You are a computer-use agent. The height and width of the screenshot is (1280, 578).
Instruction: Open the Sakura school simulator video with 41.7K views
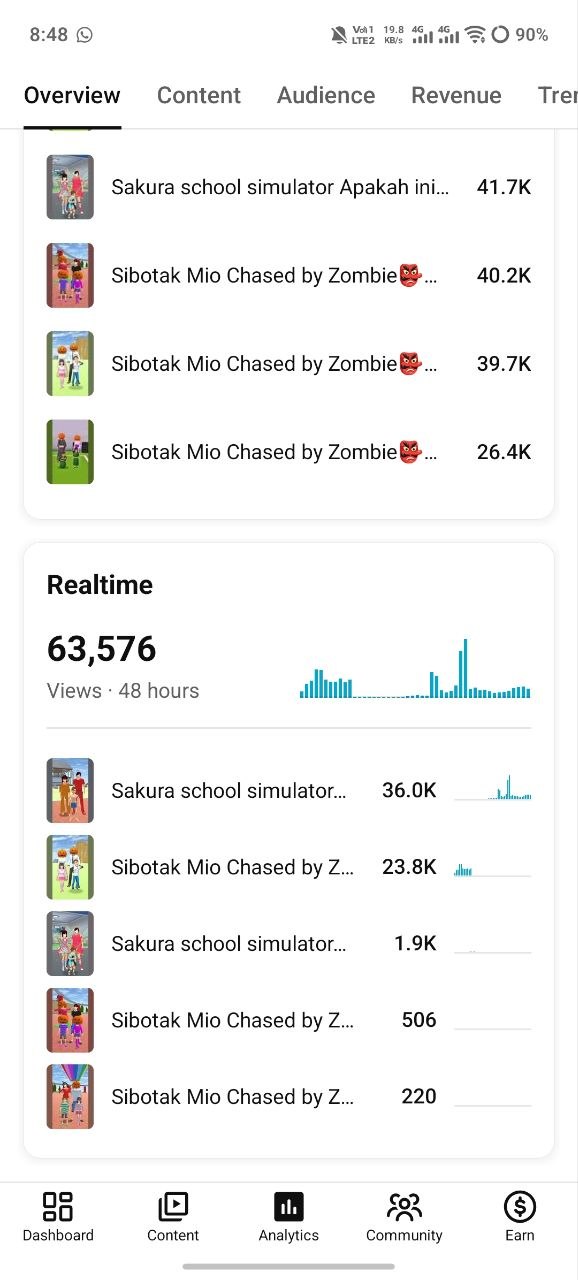(289, 187)
